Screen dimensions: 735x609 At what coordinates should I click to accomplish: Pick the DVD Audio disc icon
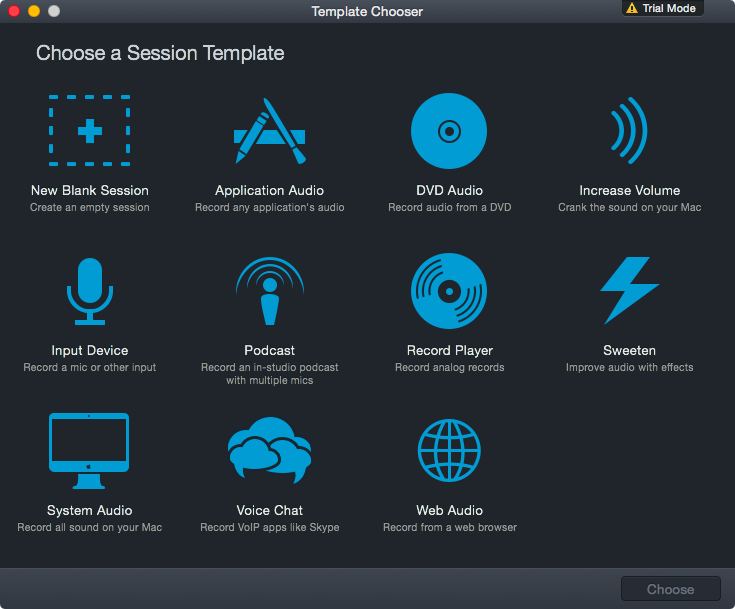(449, 131)
